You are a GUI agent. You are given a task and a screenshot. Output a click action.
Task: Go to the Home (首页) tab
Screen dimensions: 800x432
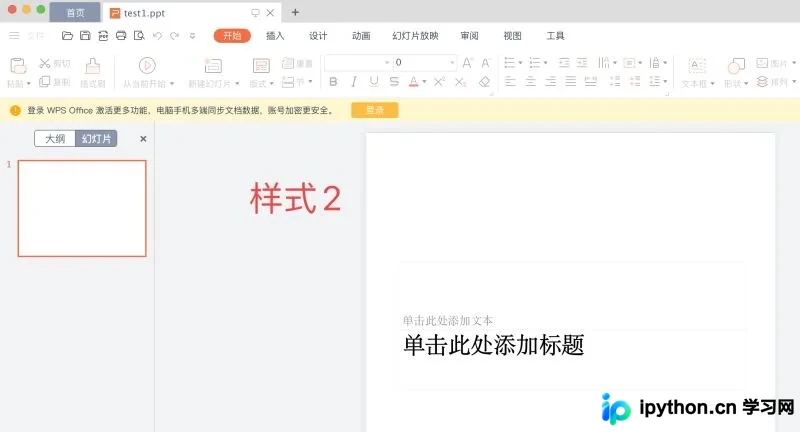coord(75,13)
